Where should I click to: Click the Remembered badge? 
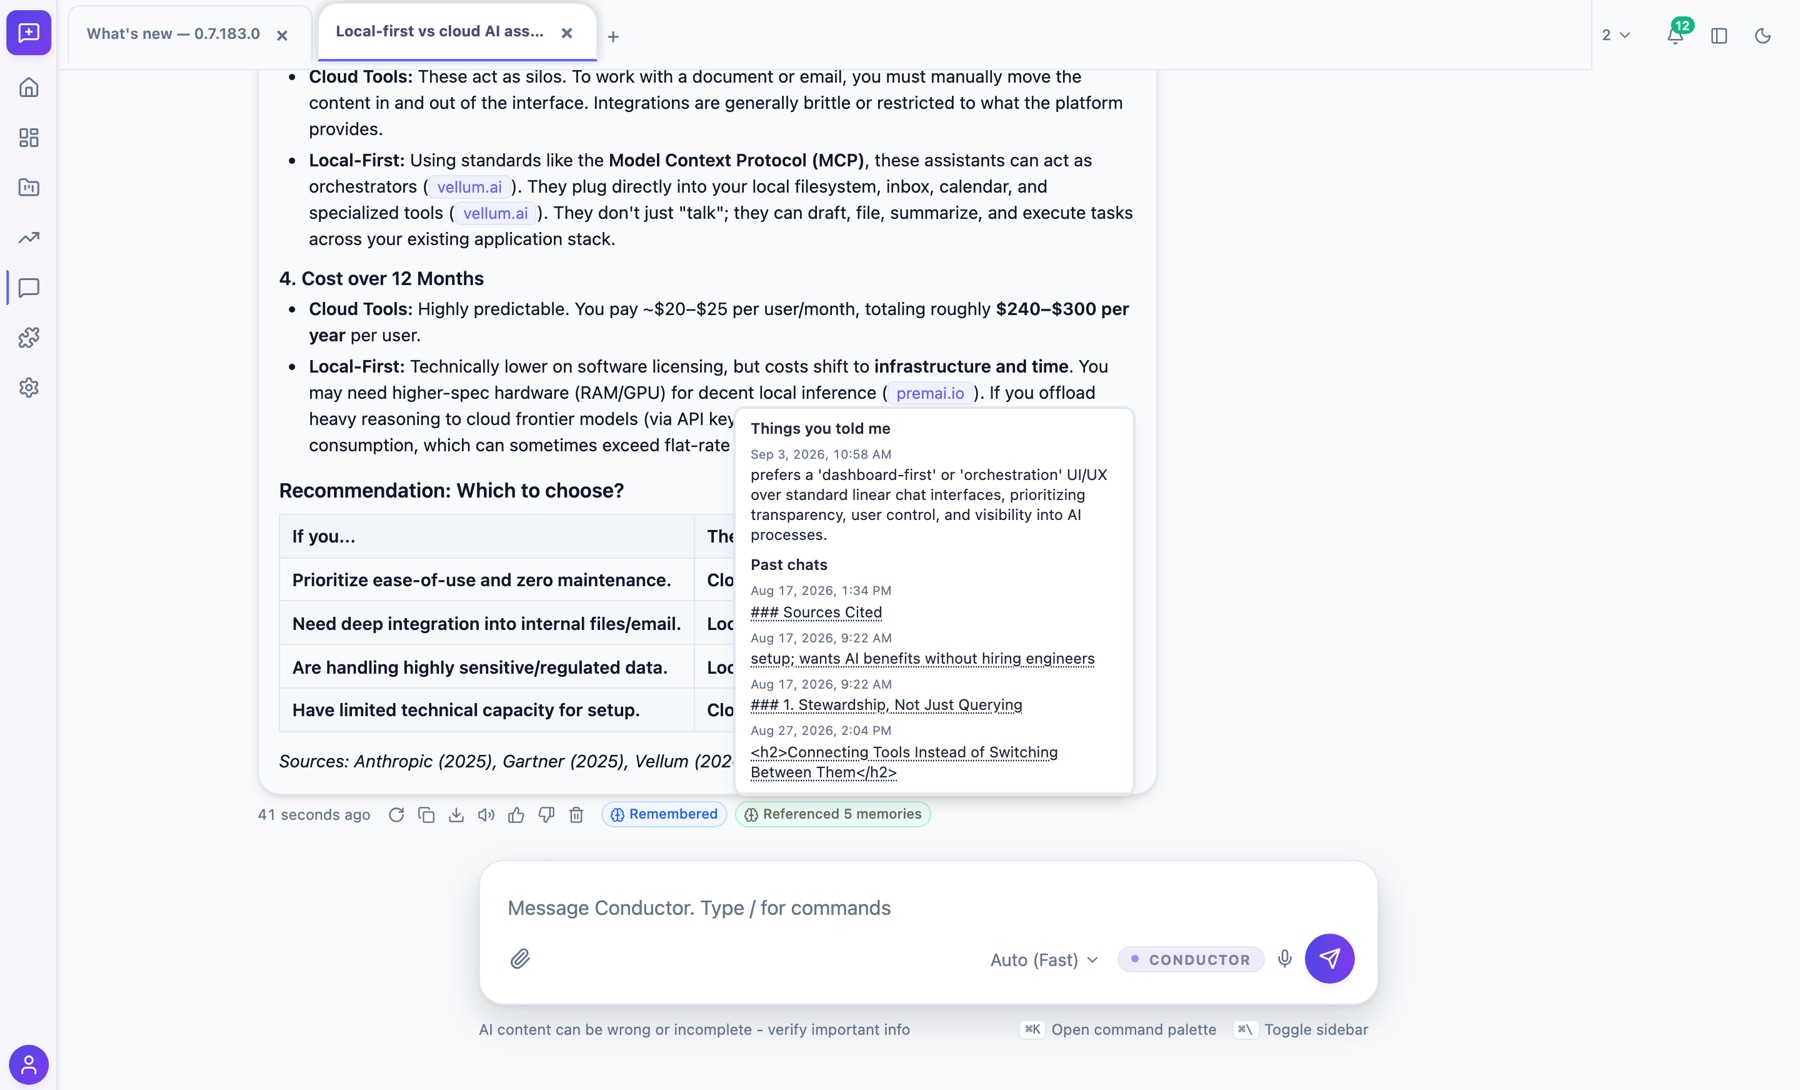tap(664, 814)
